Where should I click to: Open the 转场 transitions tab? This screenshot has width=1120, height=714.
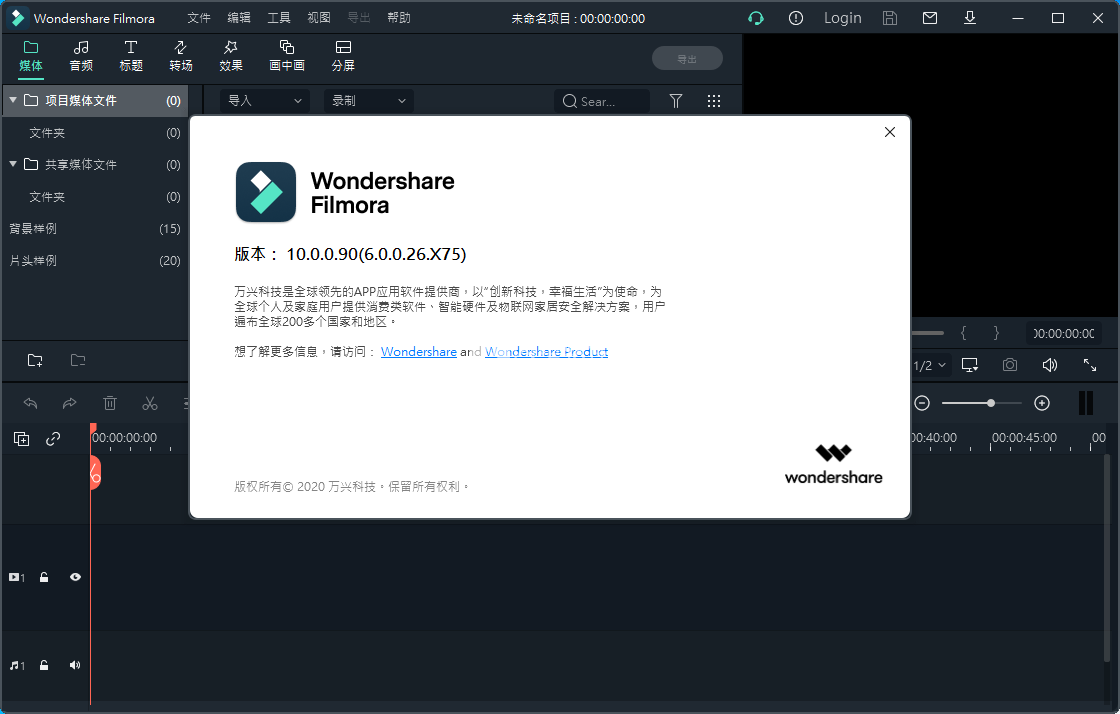pos(181,56)
